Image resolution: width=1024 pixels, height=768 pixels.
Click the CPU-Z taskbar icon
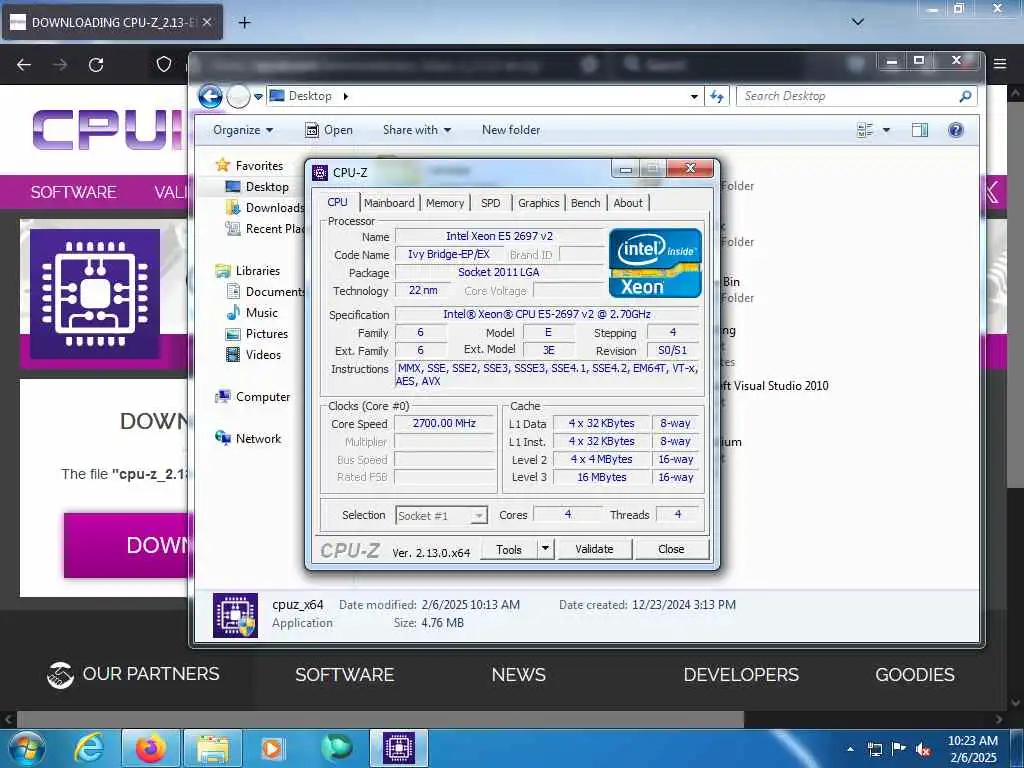click(x=399, y=748)
